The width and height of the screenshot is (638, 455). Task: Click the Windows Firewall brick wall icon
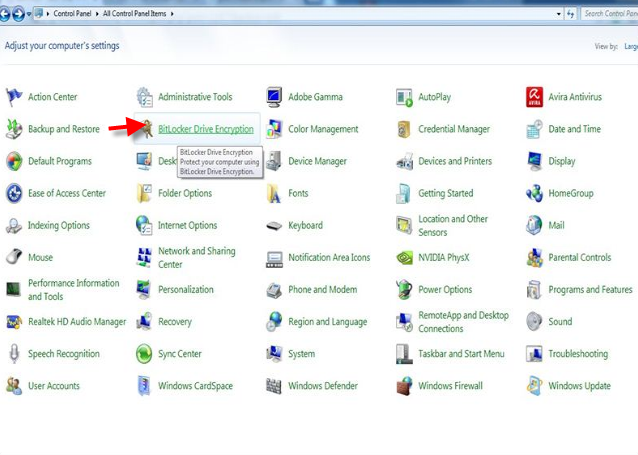coord(404,386)
